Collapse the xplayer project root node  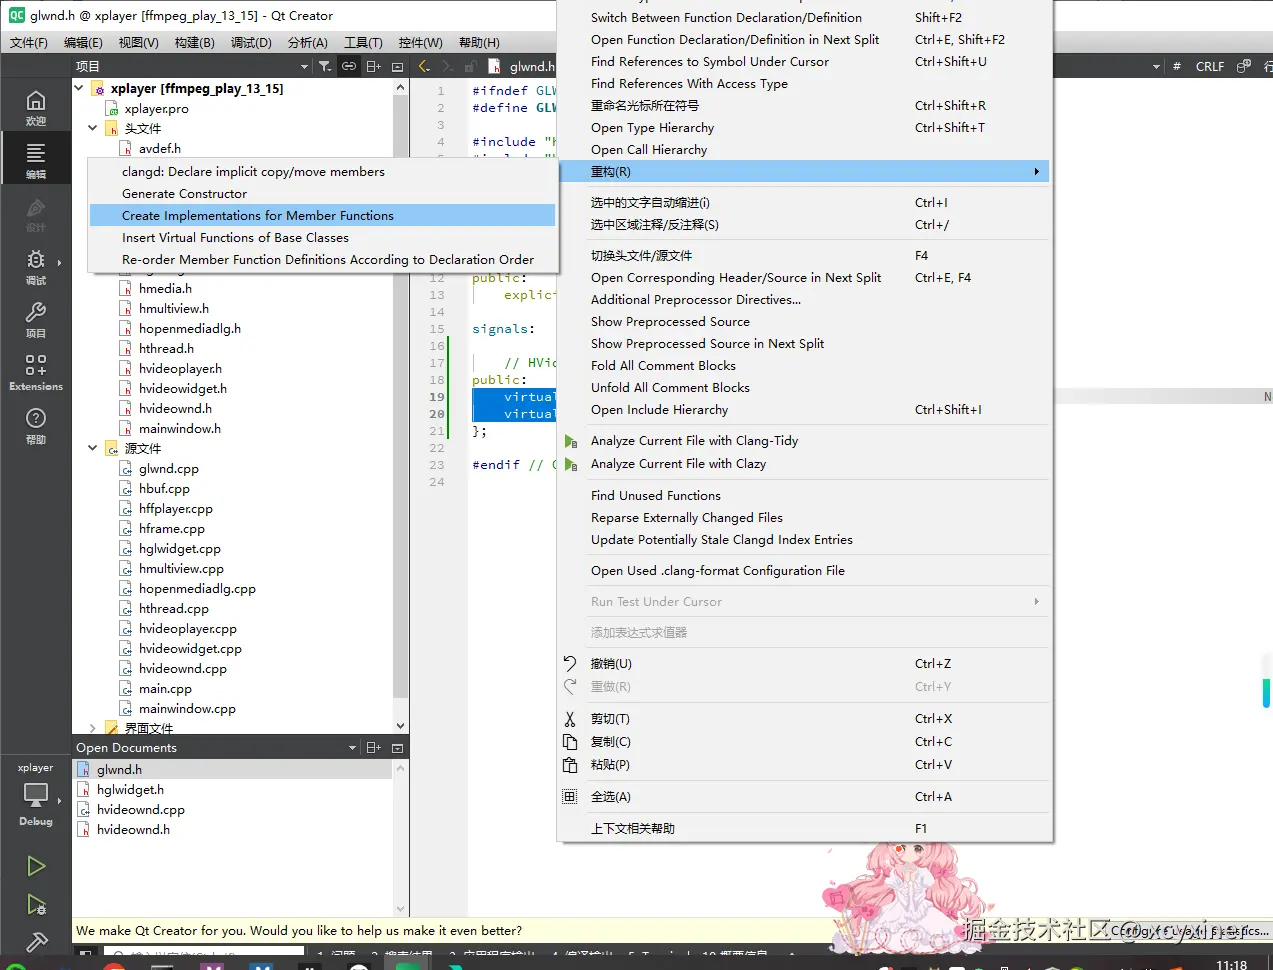pyautogui.click(x=79, y=88)
